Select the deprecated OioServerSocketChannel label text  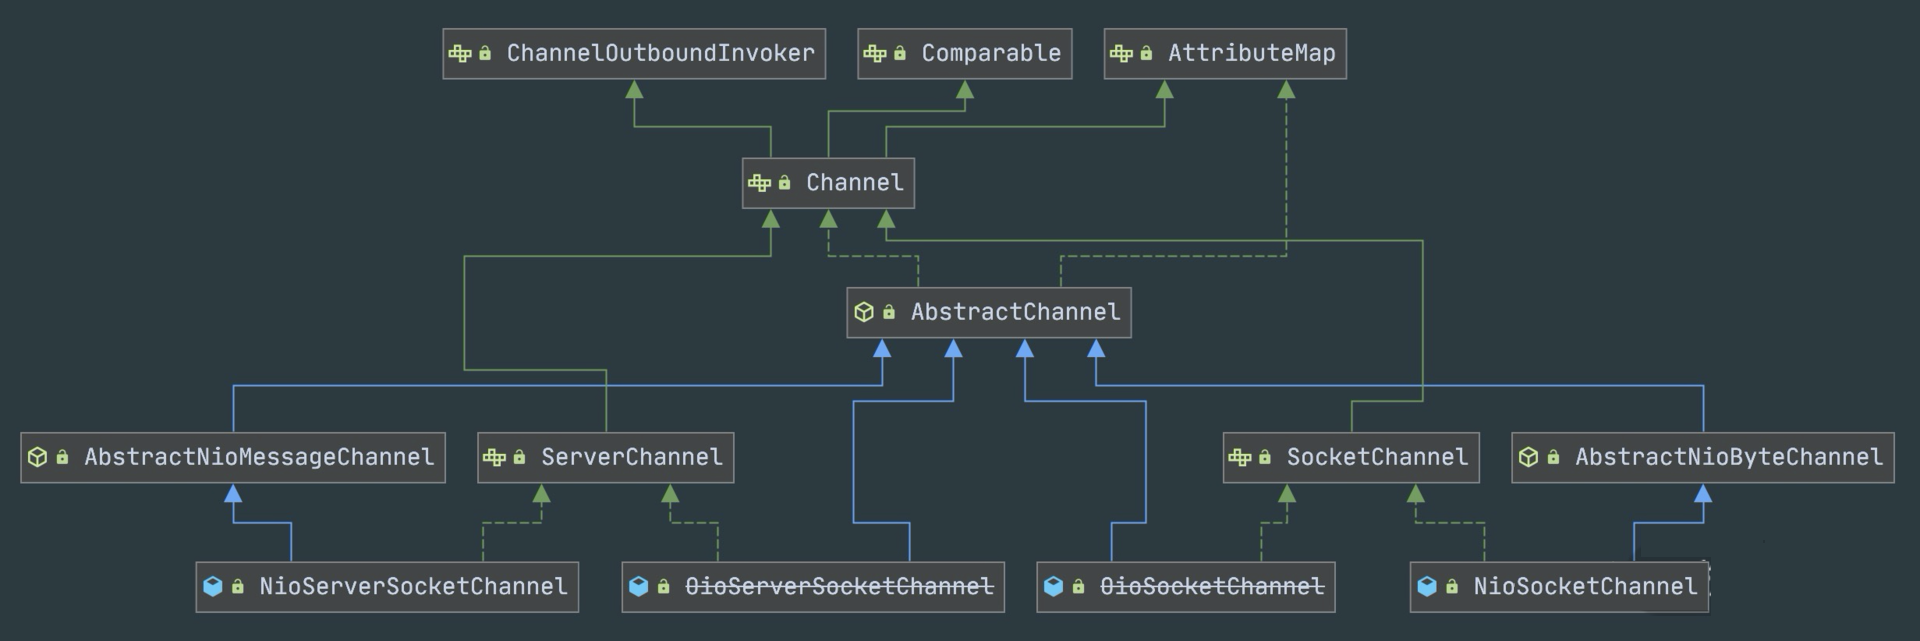pyautogui.click(x=839, y=586)
